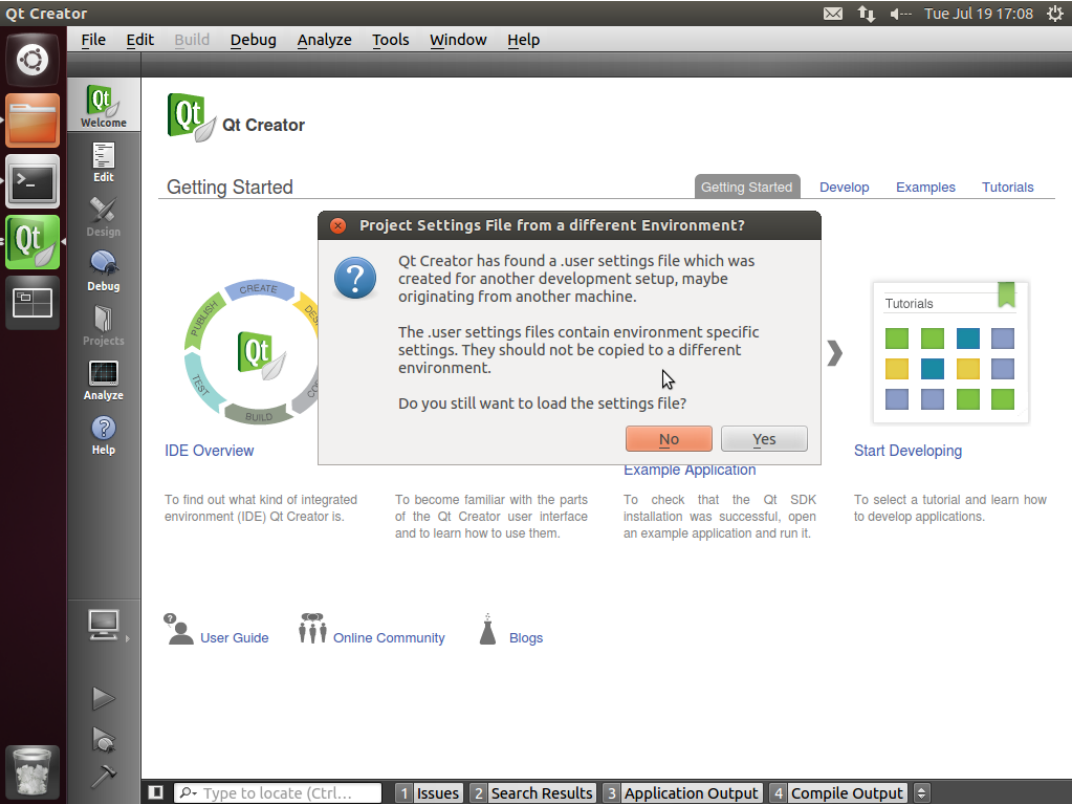Open the Analyze menu
Image resolution: width=1074 pixels, height=804 pixels.
coord(324,40)
